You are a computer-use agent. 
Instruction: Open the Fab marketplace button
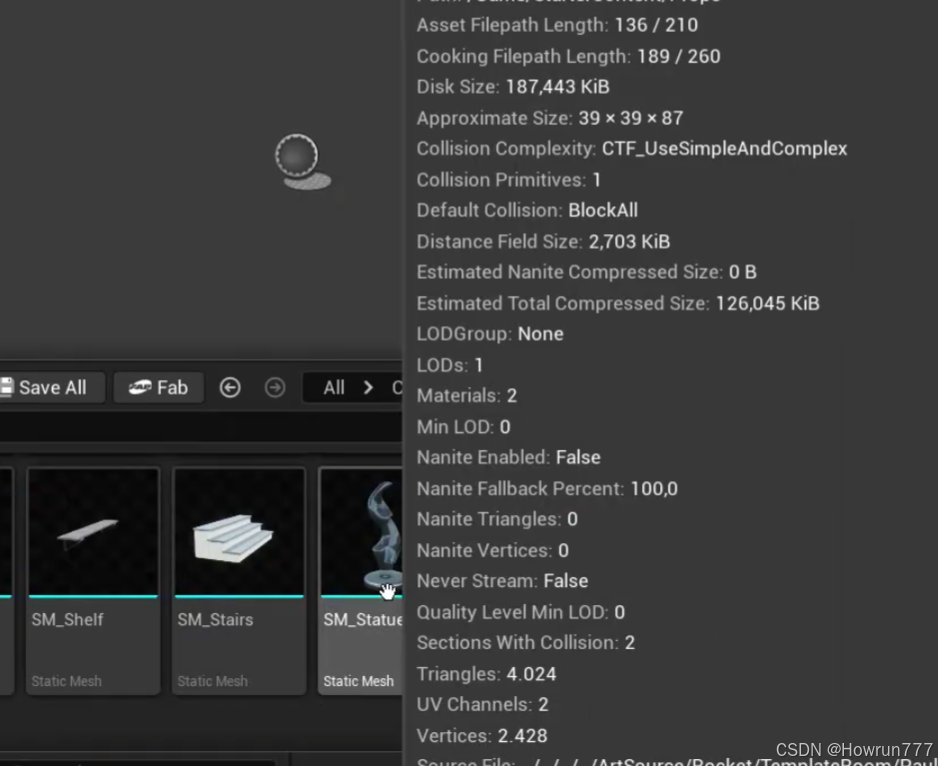[x=159, y=388]
